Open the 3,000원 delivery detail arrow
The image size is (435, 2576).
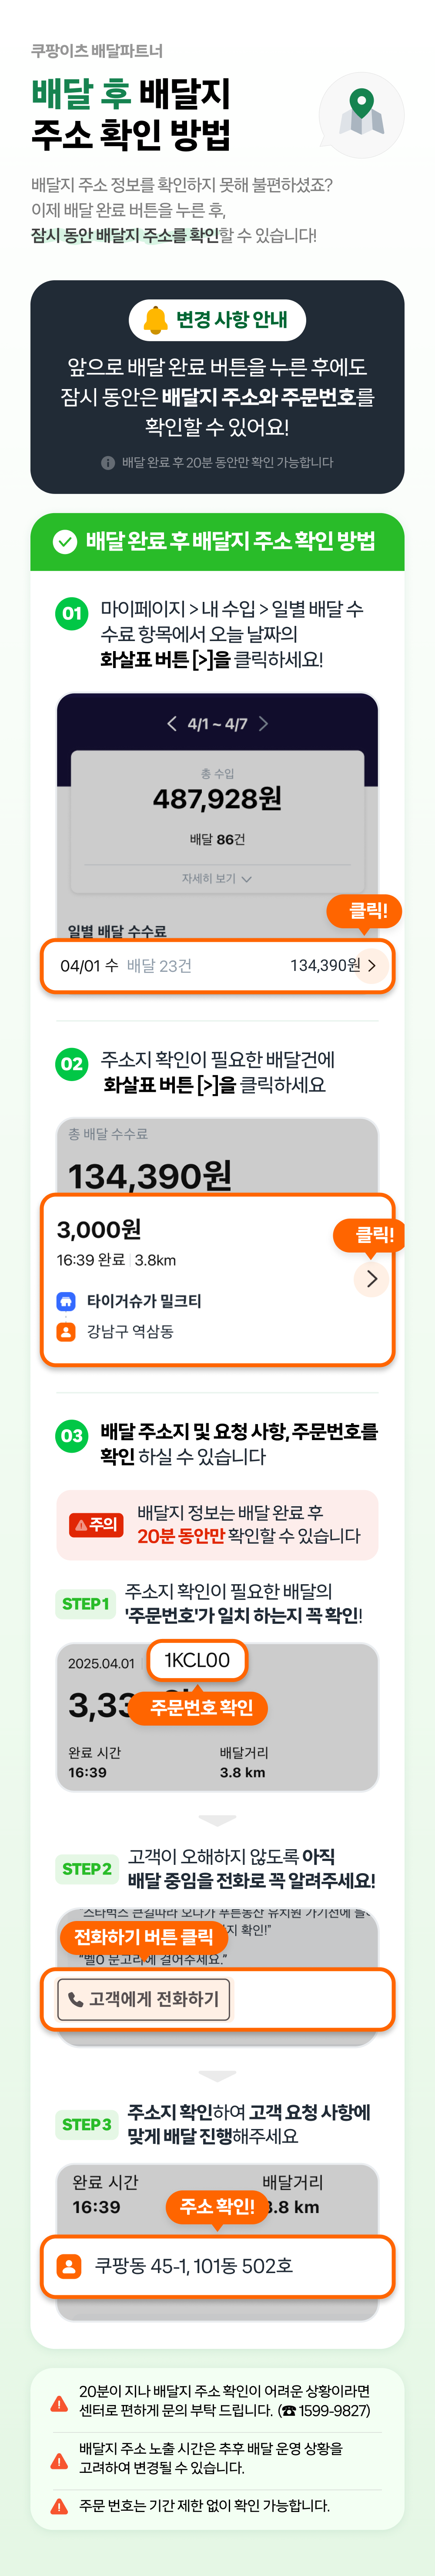(371, 1279)
